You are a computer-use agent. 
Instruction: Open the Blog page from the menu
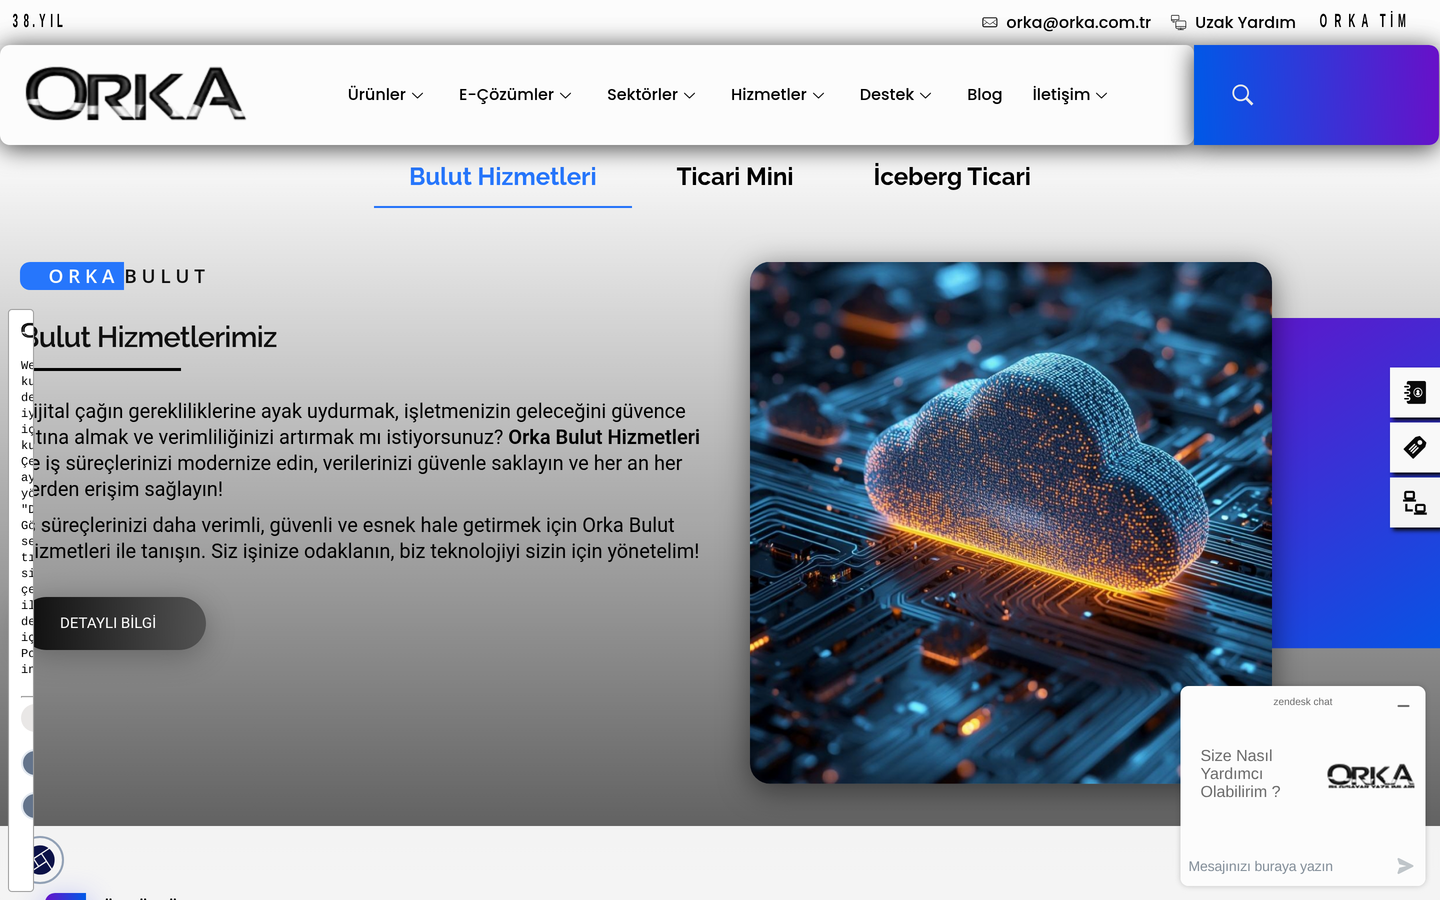pos(984,95)
